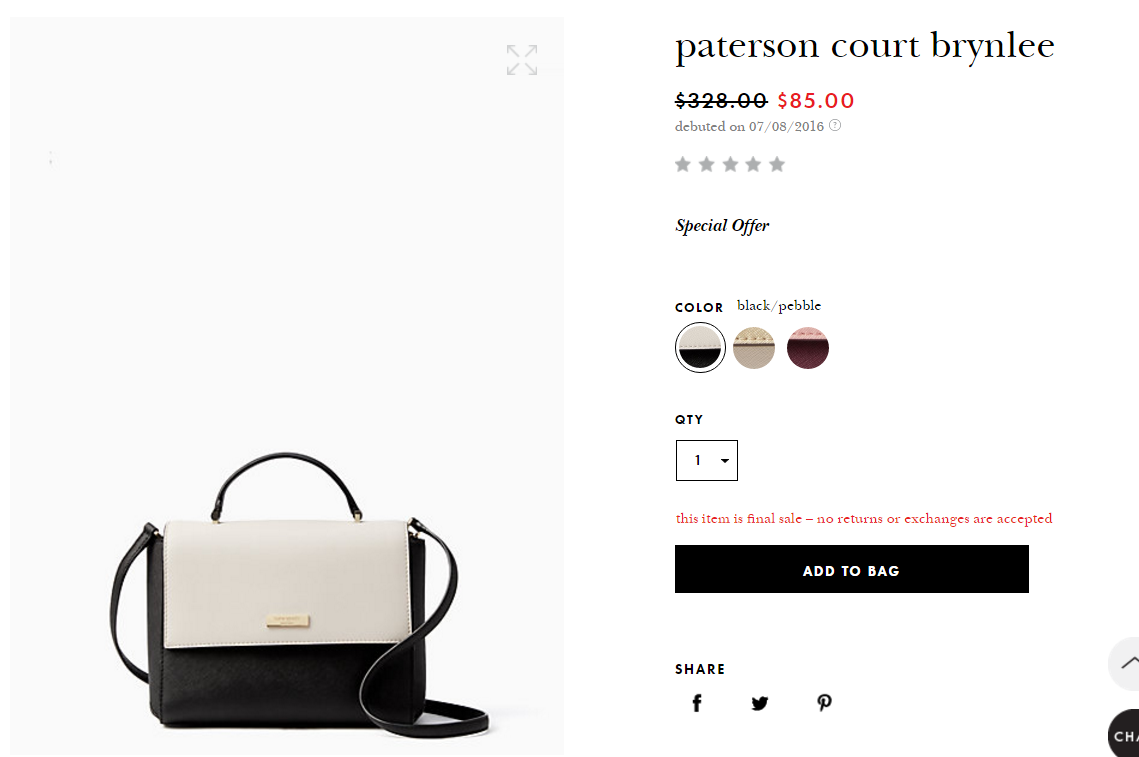The height and width of the screenshot is (757, 1139).
Task: Click the back-to-top arrow button
Action: (x=1125, y=663)
